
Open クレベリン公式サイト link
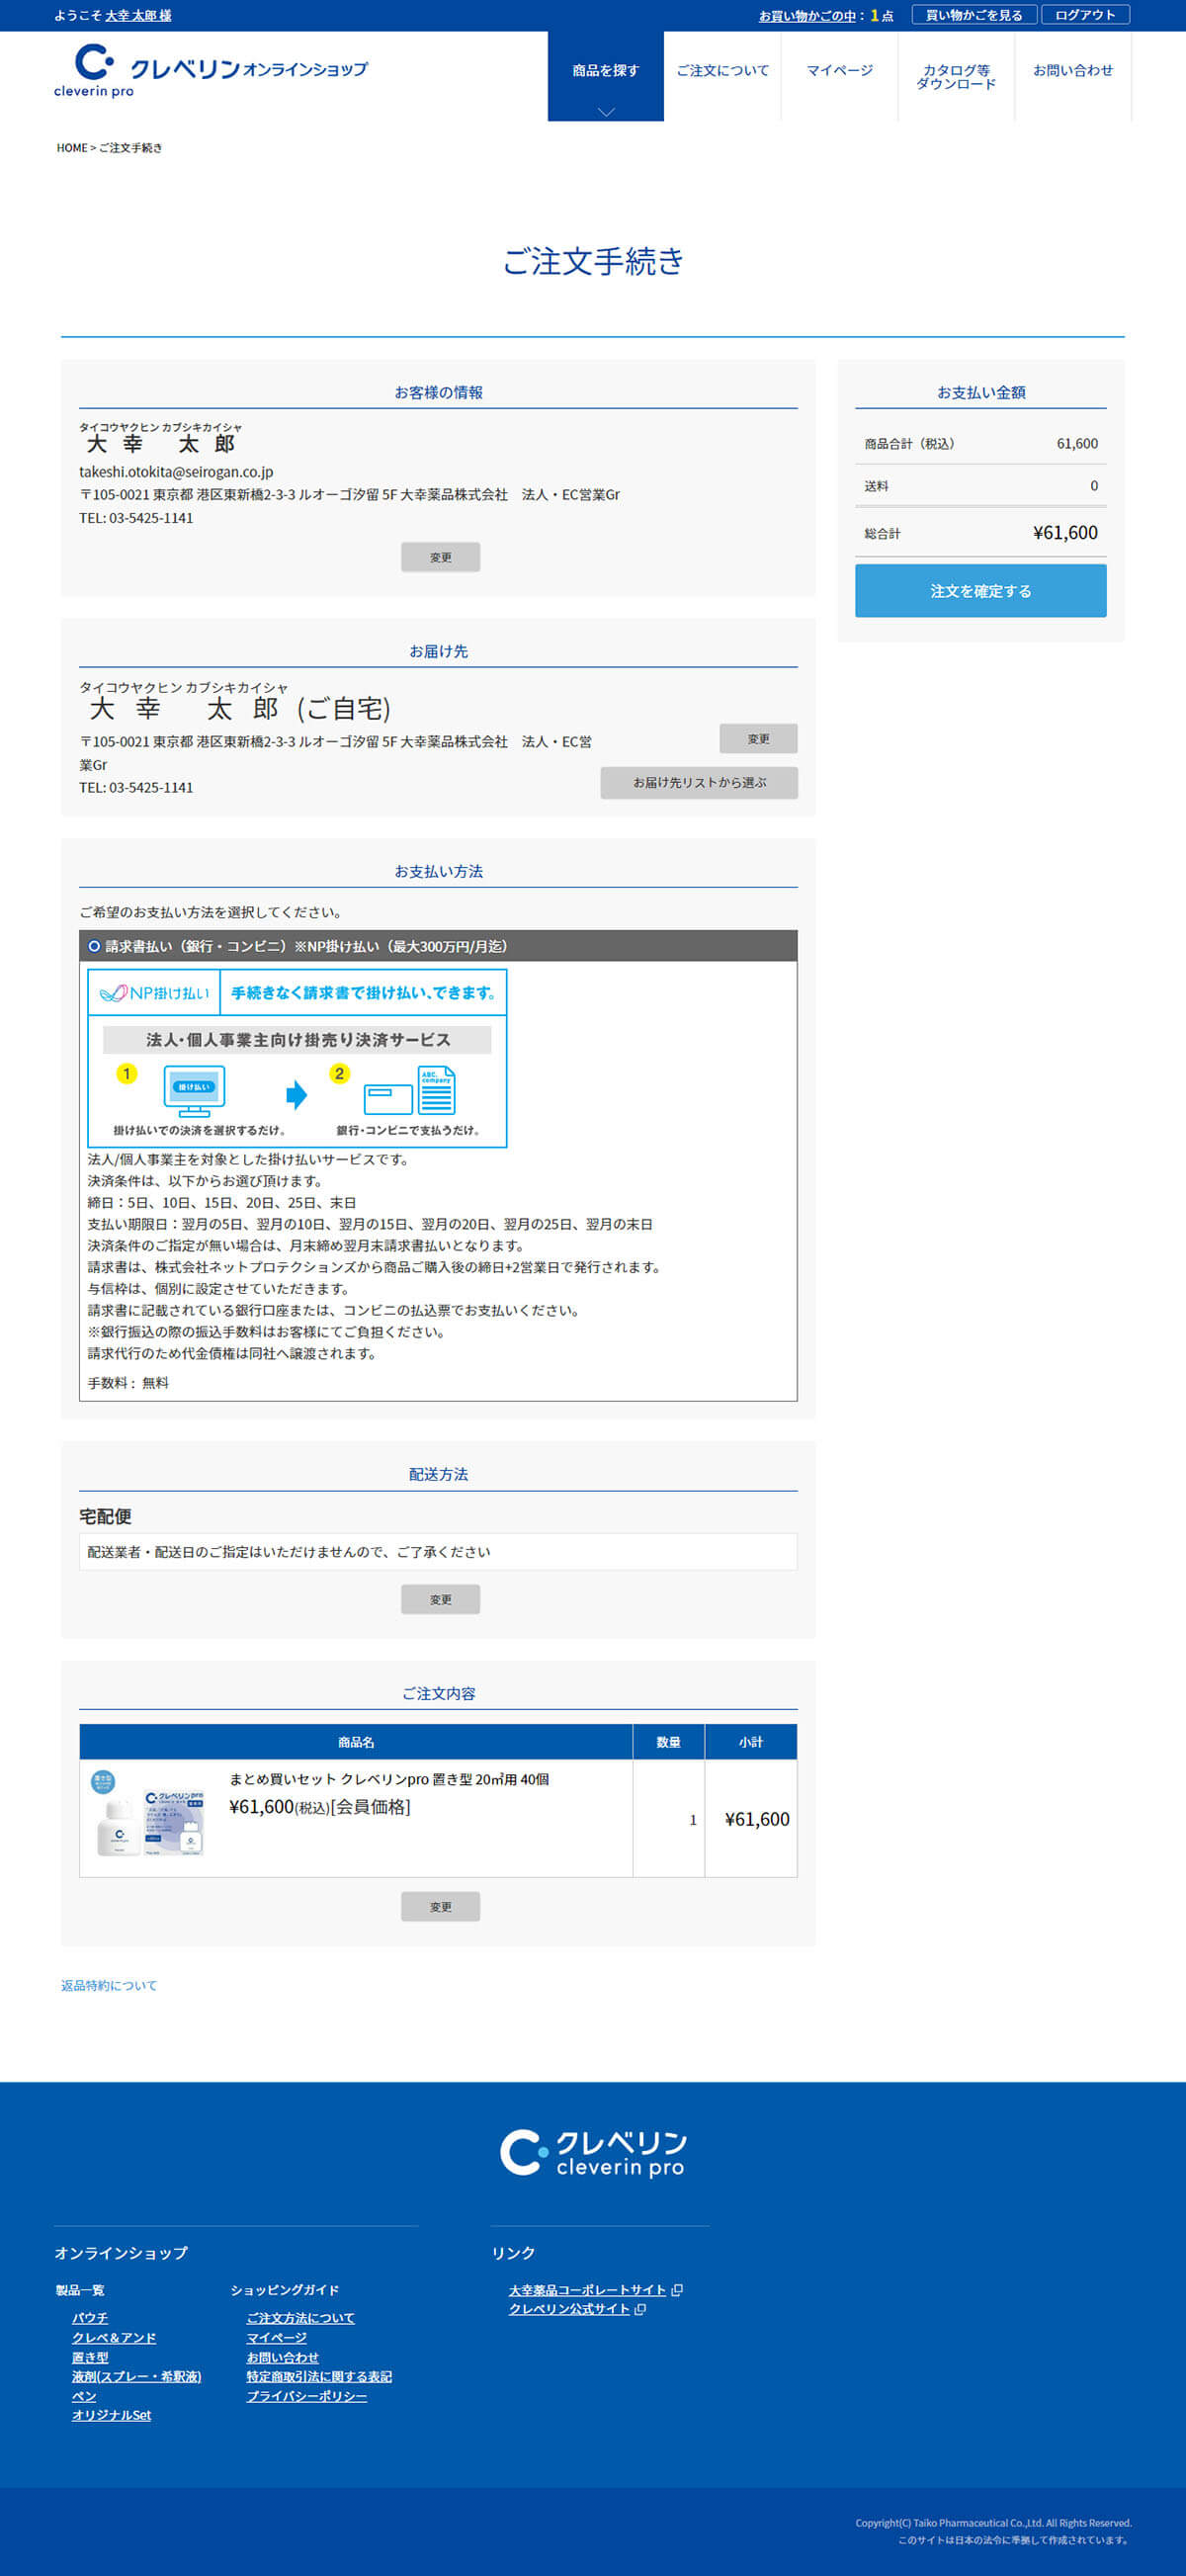569,2309
